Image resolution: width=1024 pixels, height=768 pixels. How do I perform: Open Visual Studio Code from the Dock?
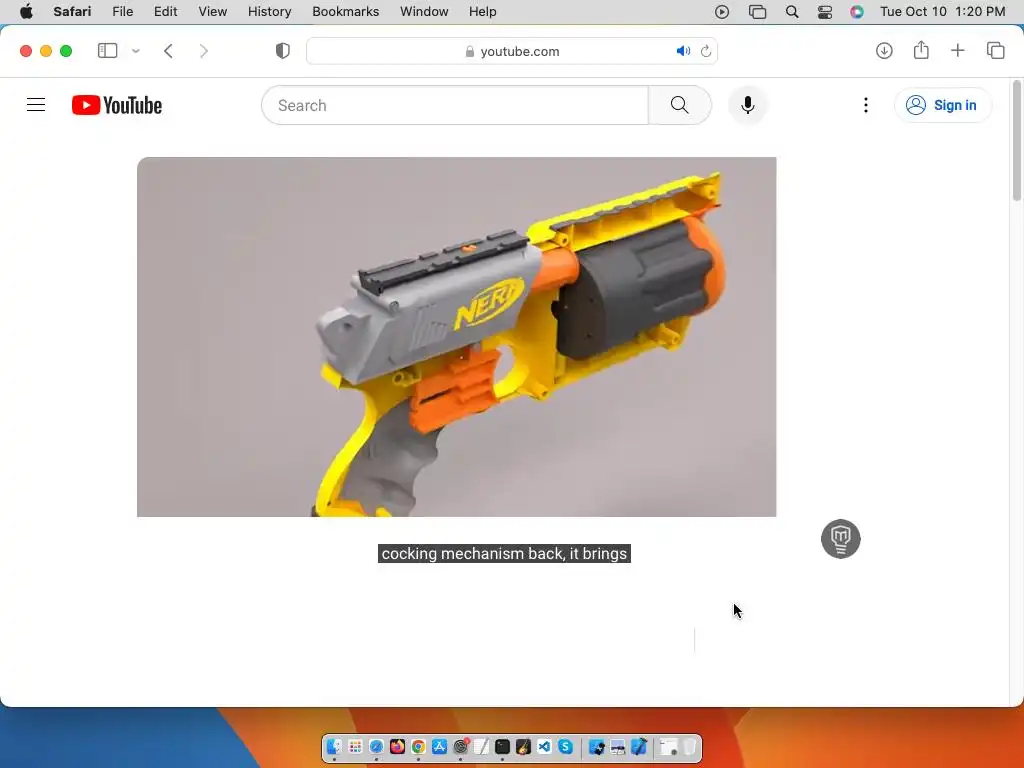coord(544,746)
